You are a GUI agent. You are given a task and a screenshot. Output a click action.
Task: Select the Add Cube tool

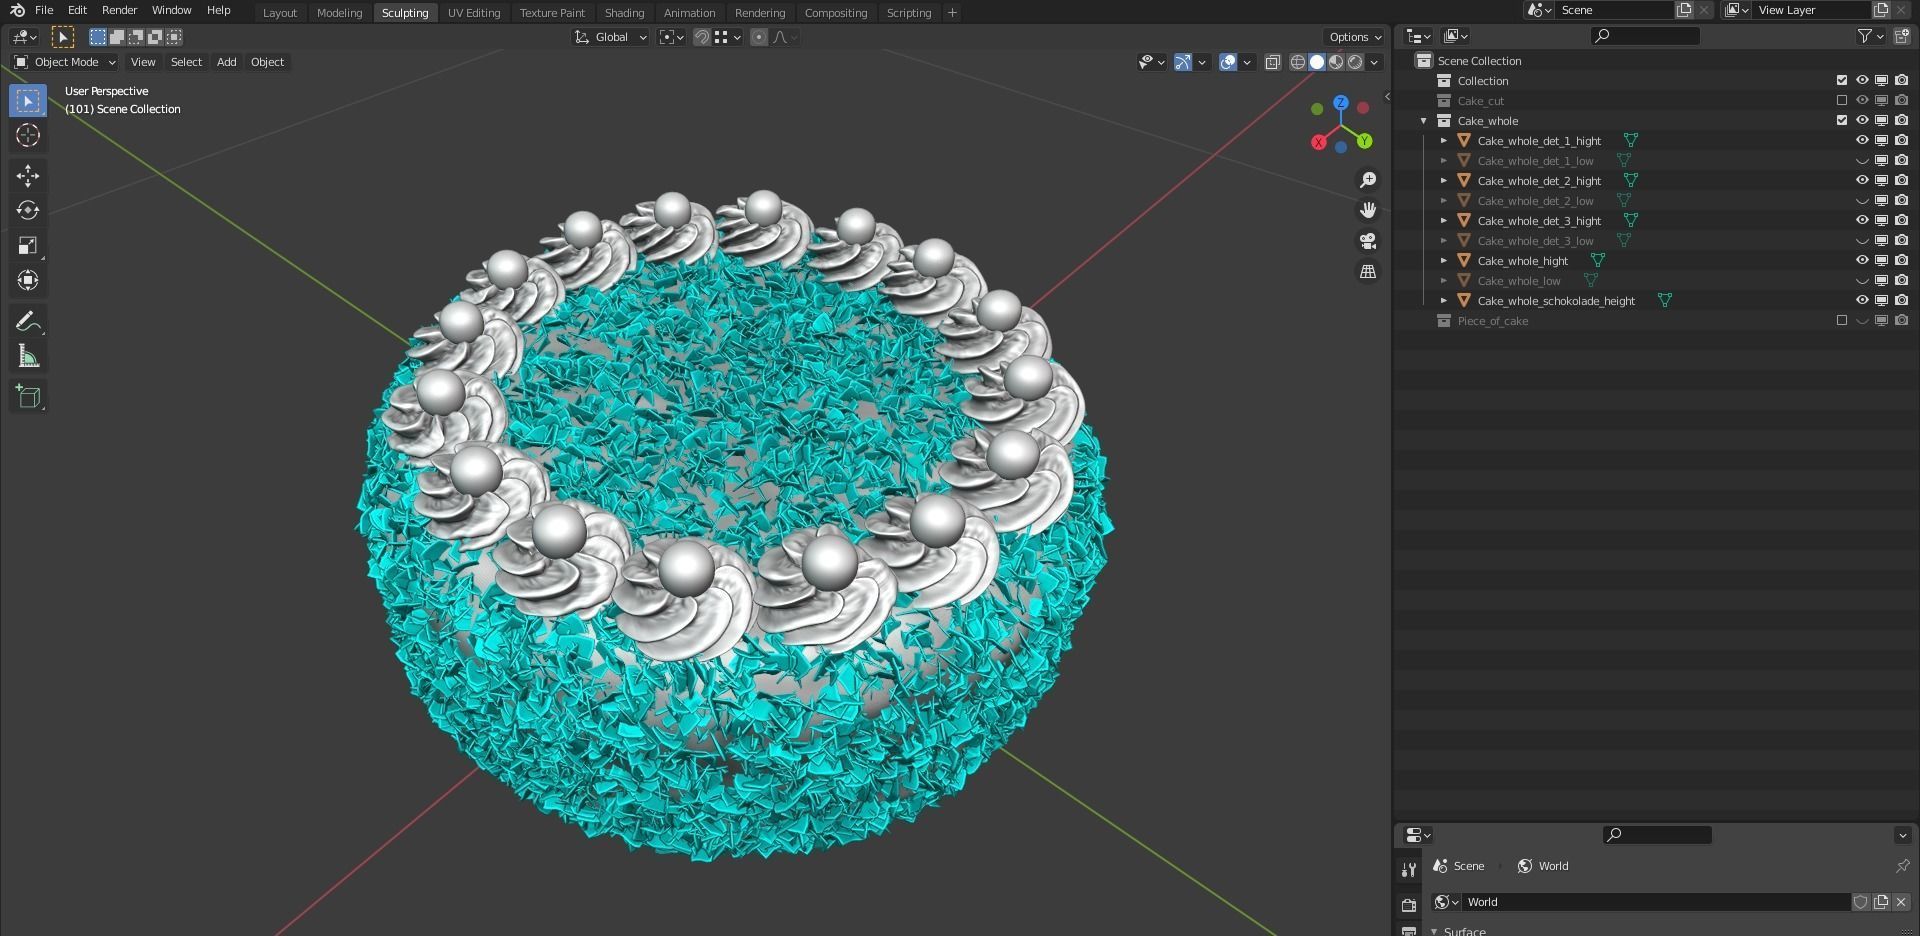(x=28, y=397)
